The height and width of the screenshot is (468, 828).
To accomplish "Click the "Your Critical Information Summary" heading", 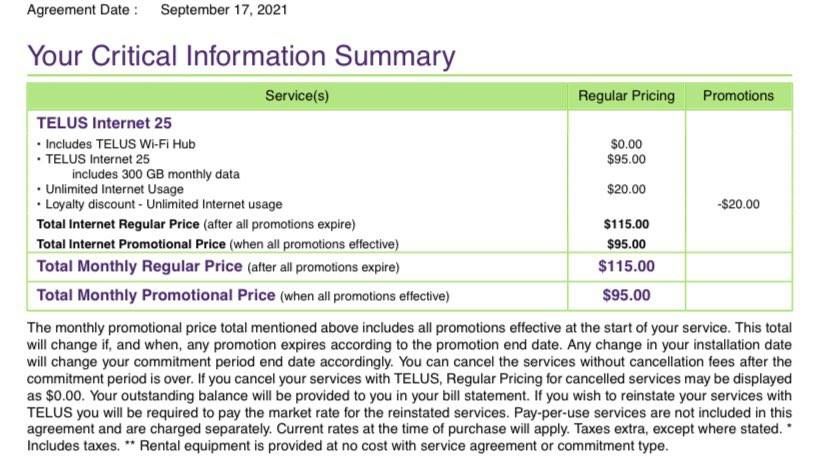I will [x=240, y=56].
